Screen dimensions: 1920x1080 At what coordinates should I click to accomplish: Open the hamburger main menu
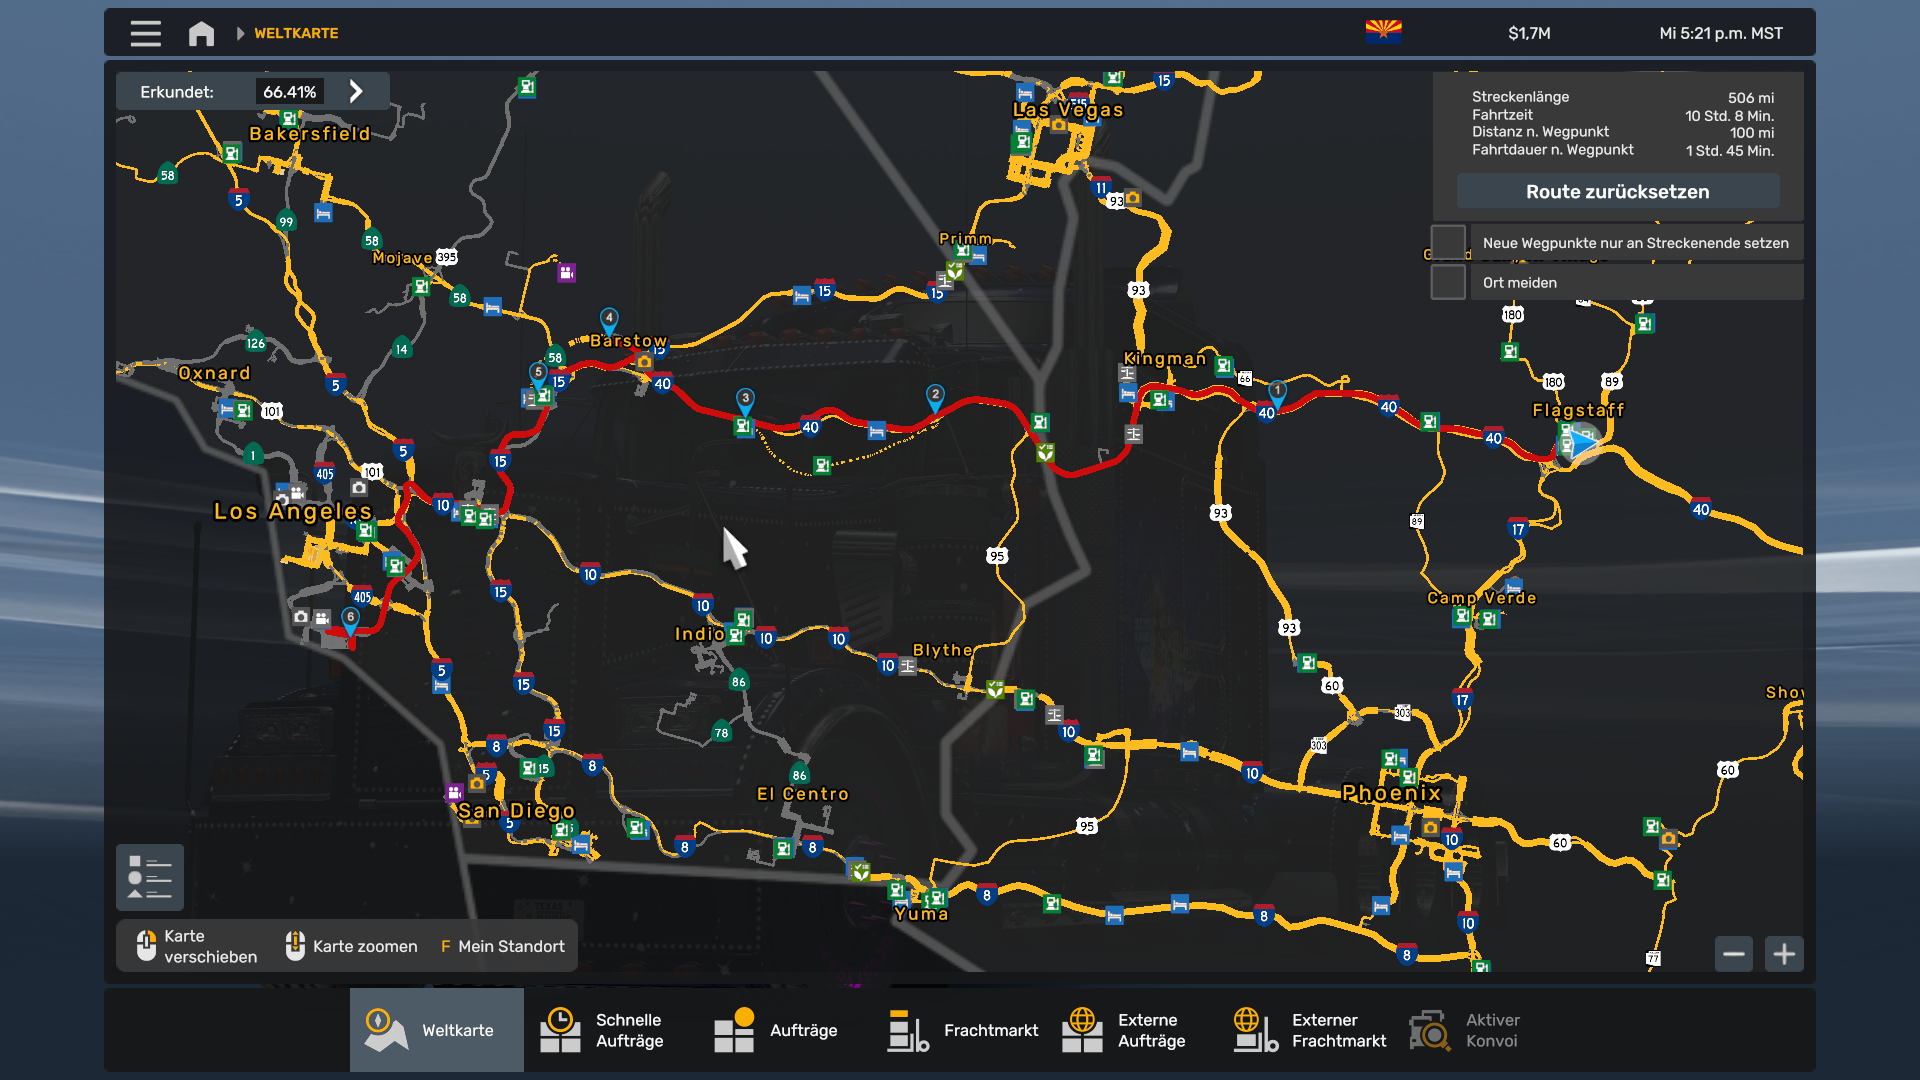pos(145,33)
